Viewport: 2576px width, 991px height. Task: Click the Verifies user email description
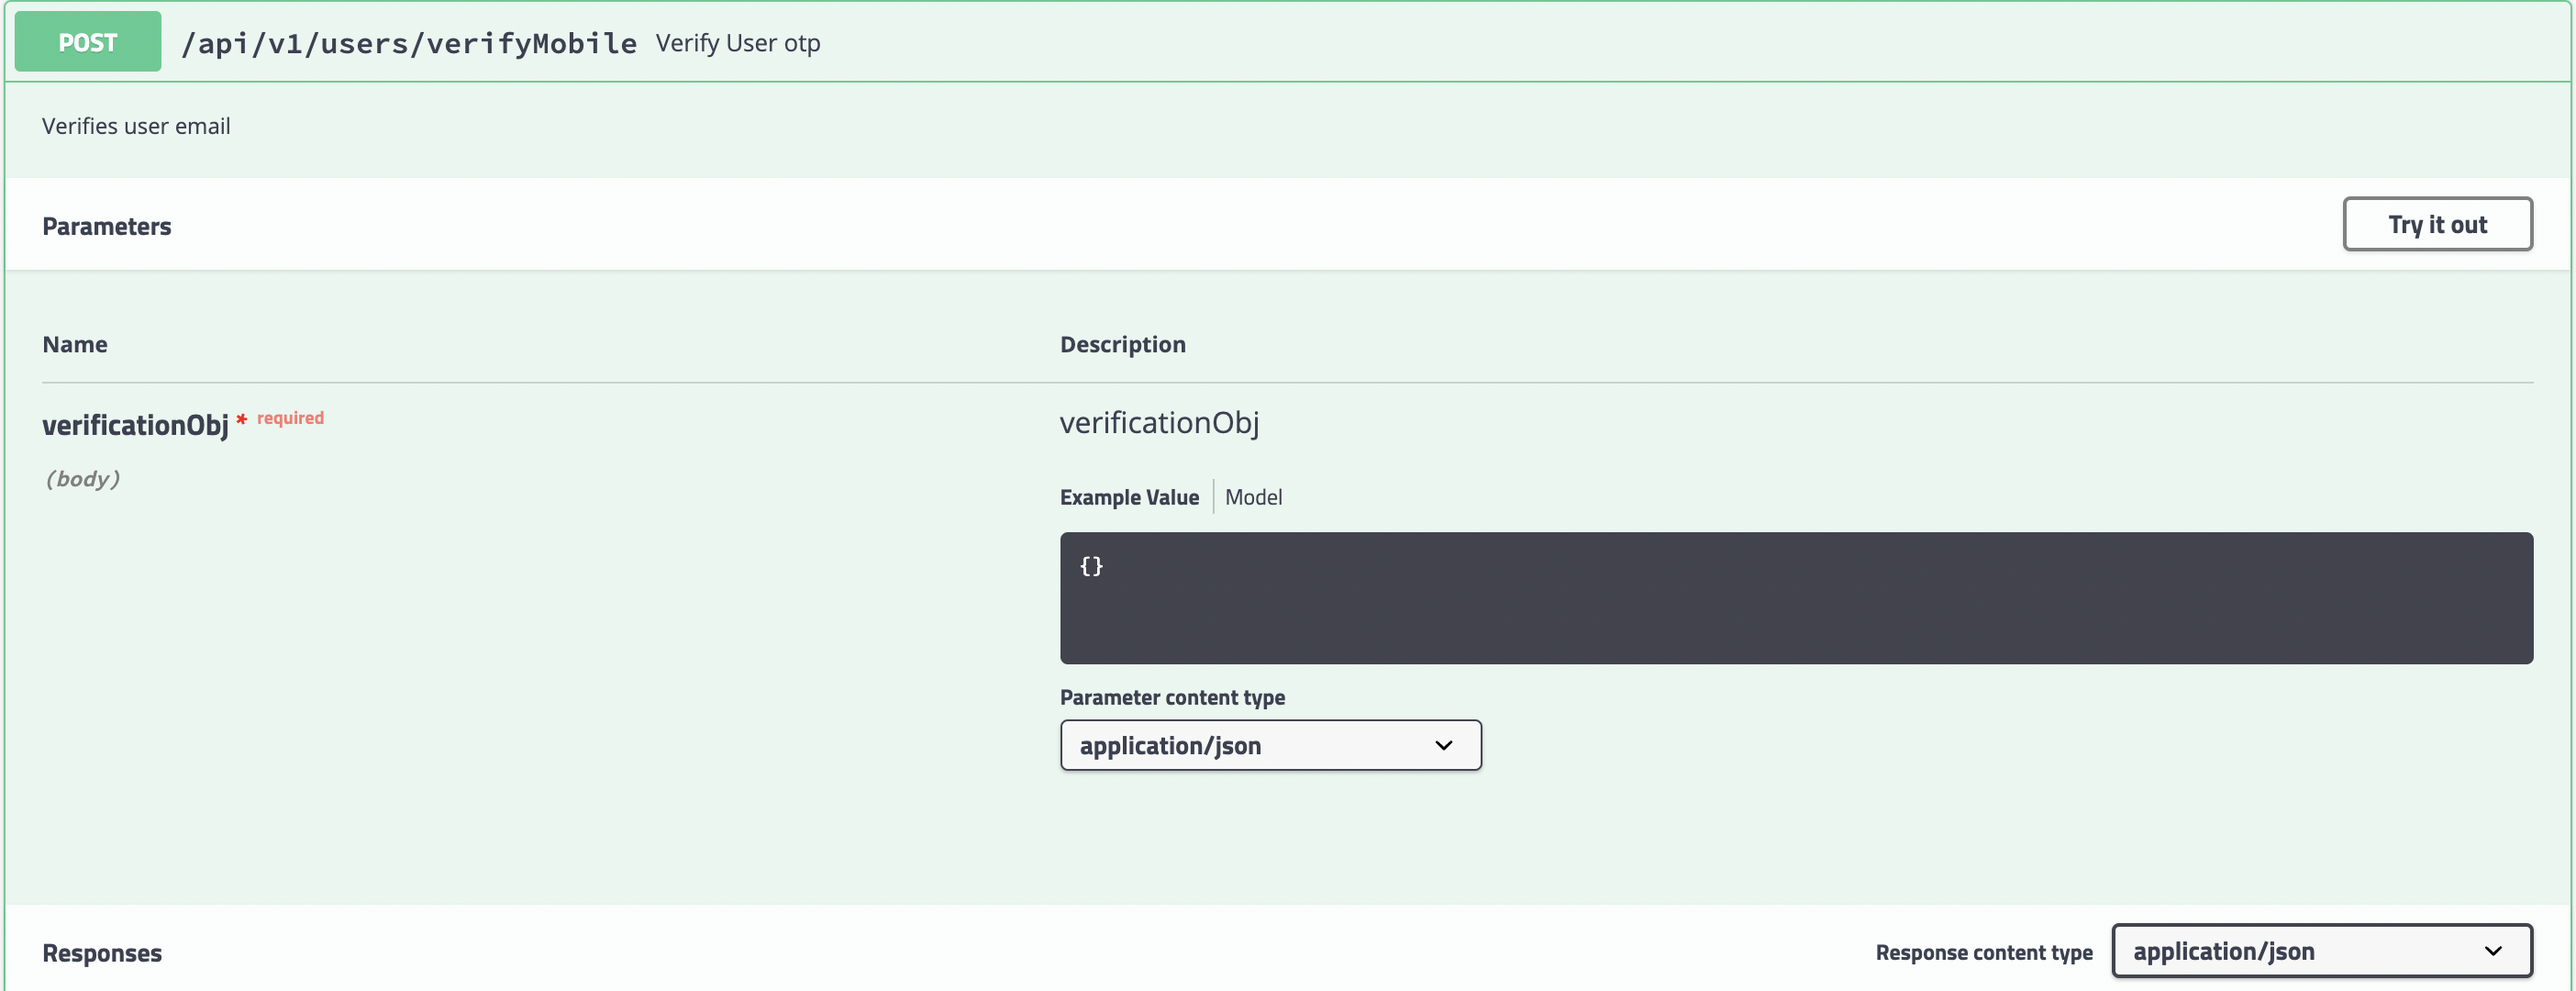point(136,126)
